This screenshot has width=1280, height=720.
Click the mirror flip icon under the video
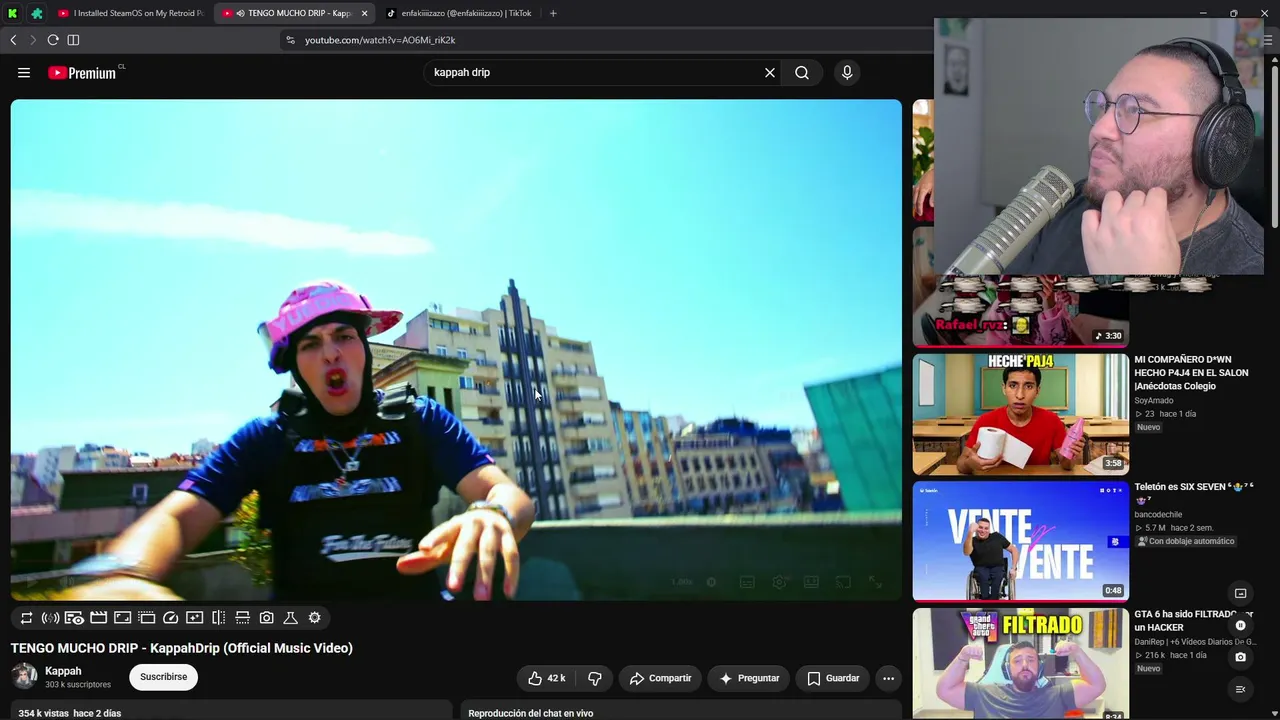click(218, 618)
